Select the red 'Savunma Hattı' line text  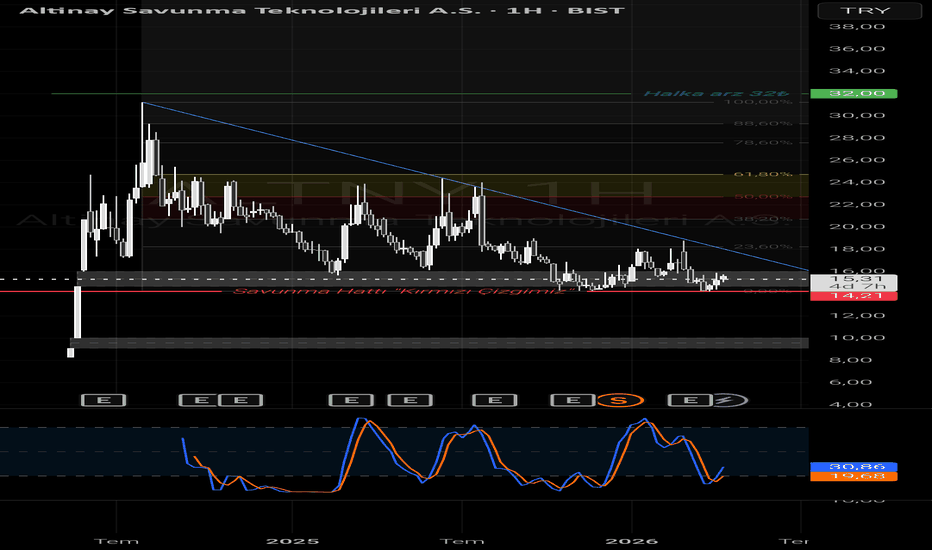404,291
